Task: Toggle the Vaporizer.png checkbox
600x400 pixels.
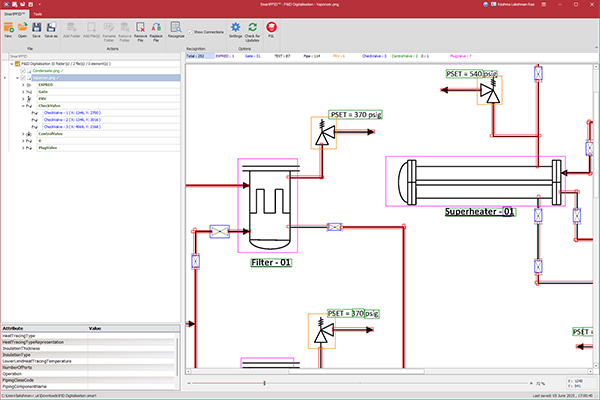Action: [x=23, y=78]
